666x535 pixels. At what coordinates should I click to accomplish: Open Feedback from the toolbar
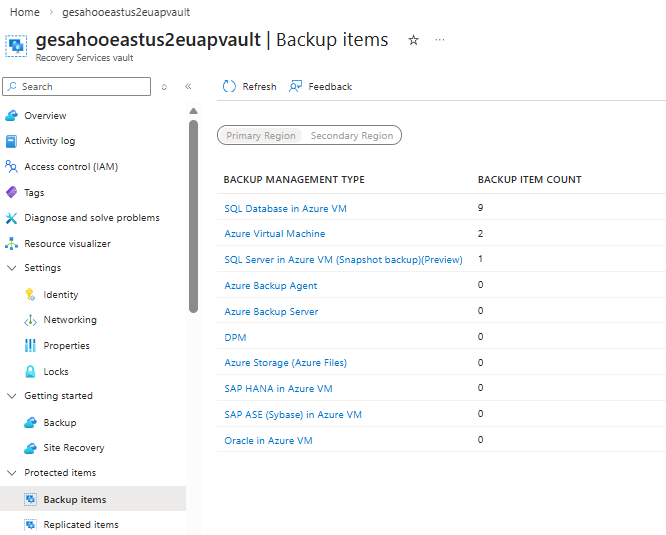321,87
